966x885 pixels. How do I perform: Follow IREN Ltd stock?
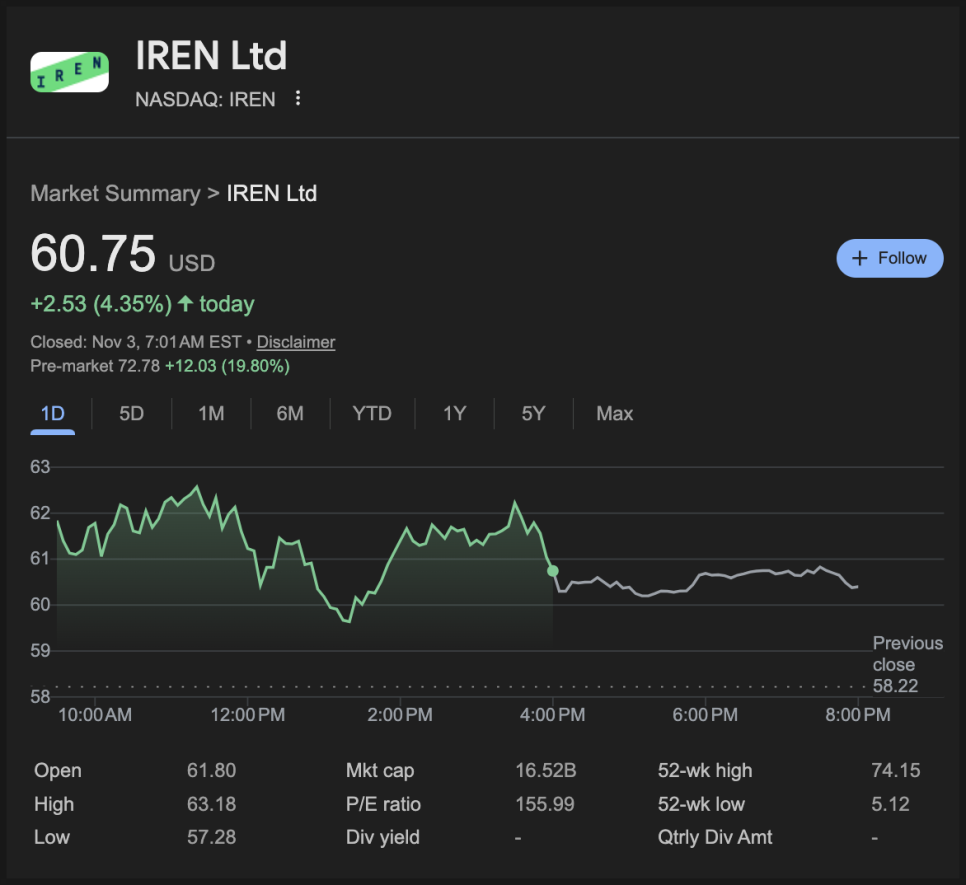[889, 258]
